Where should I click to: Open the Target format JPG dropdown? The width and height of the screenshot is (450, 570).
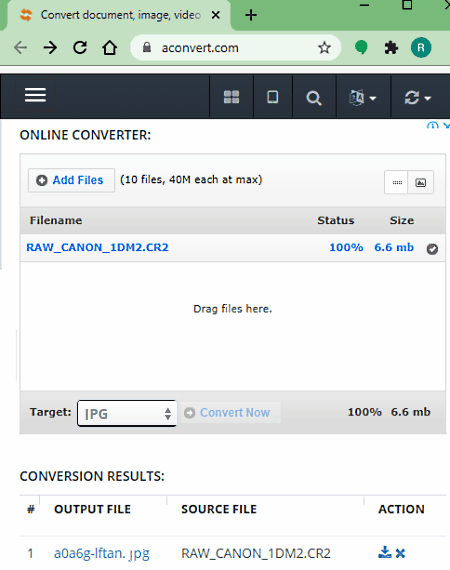127,413
